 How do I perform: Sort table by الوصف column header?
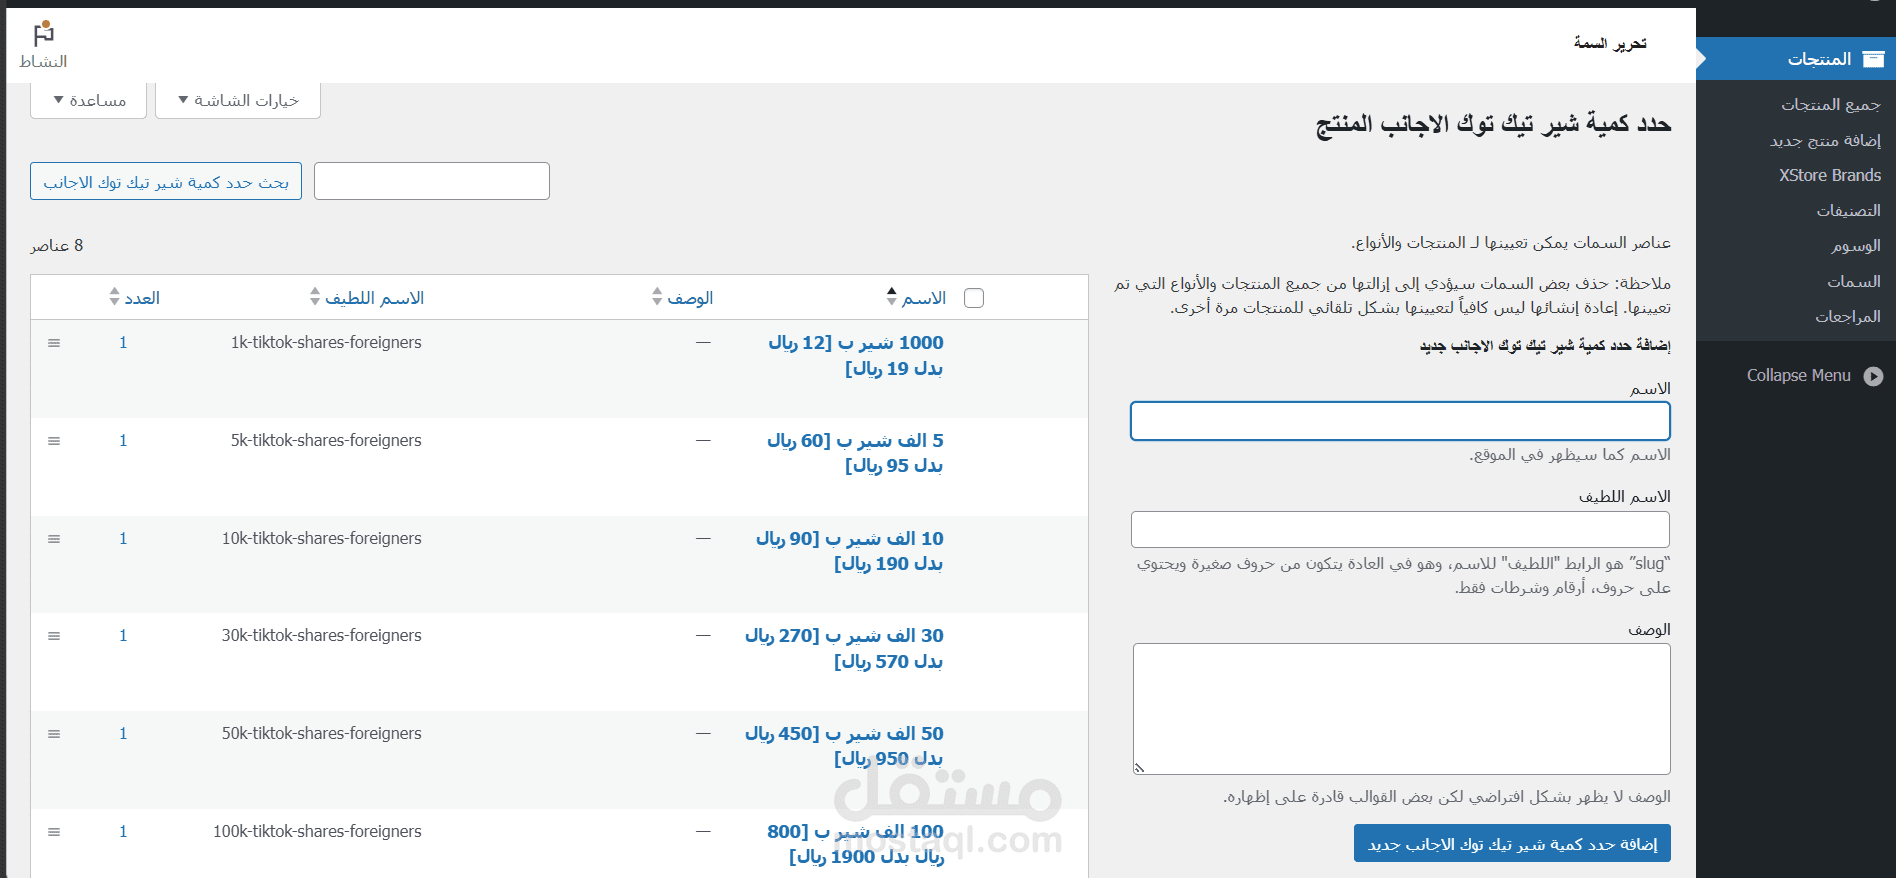pos(690,298)
